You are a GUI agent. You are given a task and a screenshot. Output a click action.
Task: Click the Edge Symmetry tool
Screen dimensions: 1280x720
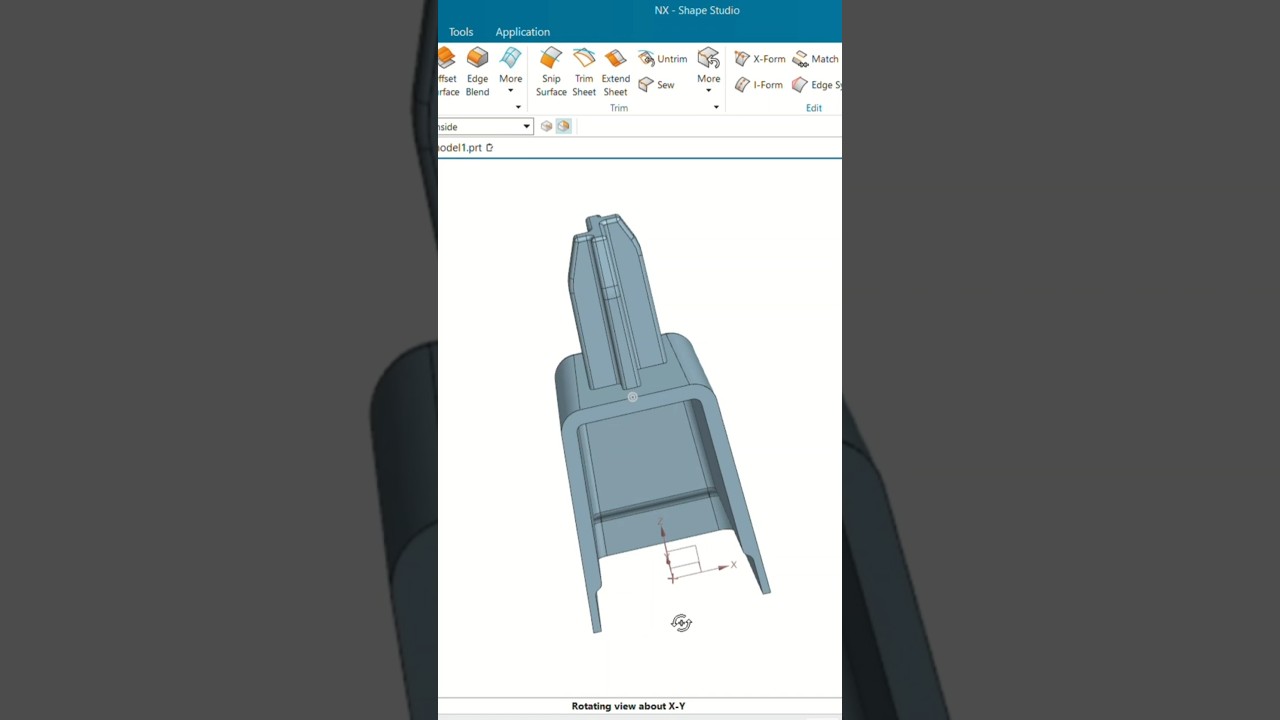click(x=816, y=85)
